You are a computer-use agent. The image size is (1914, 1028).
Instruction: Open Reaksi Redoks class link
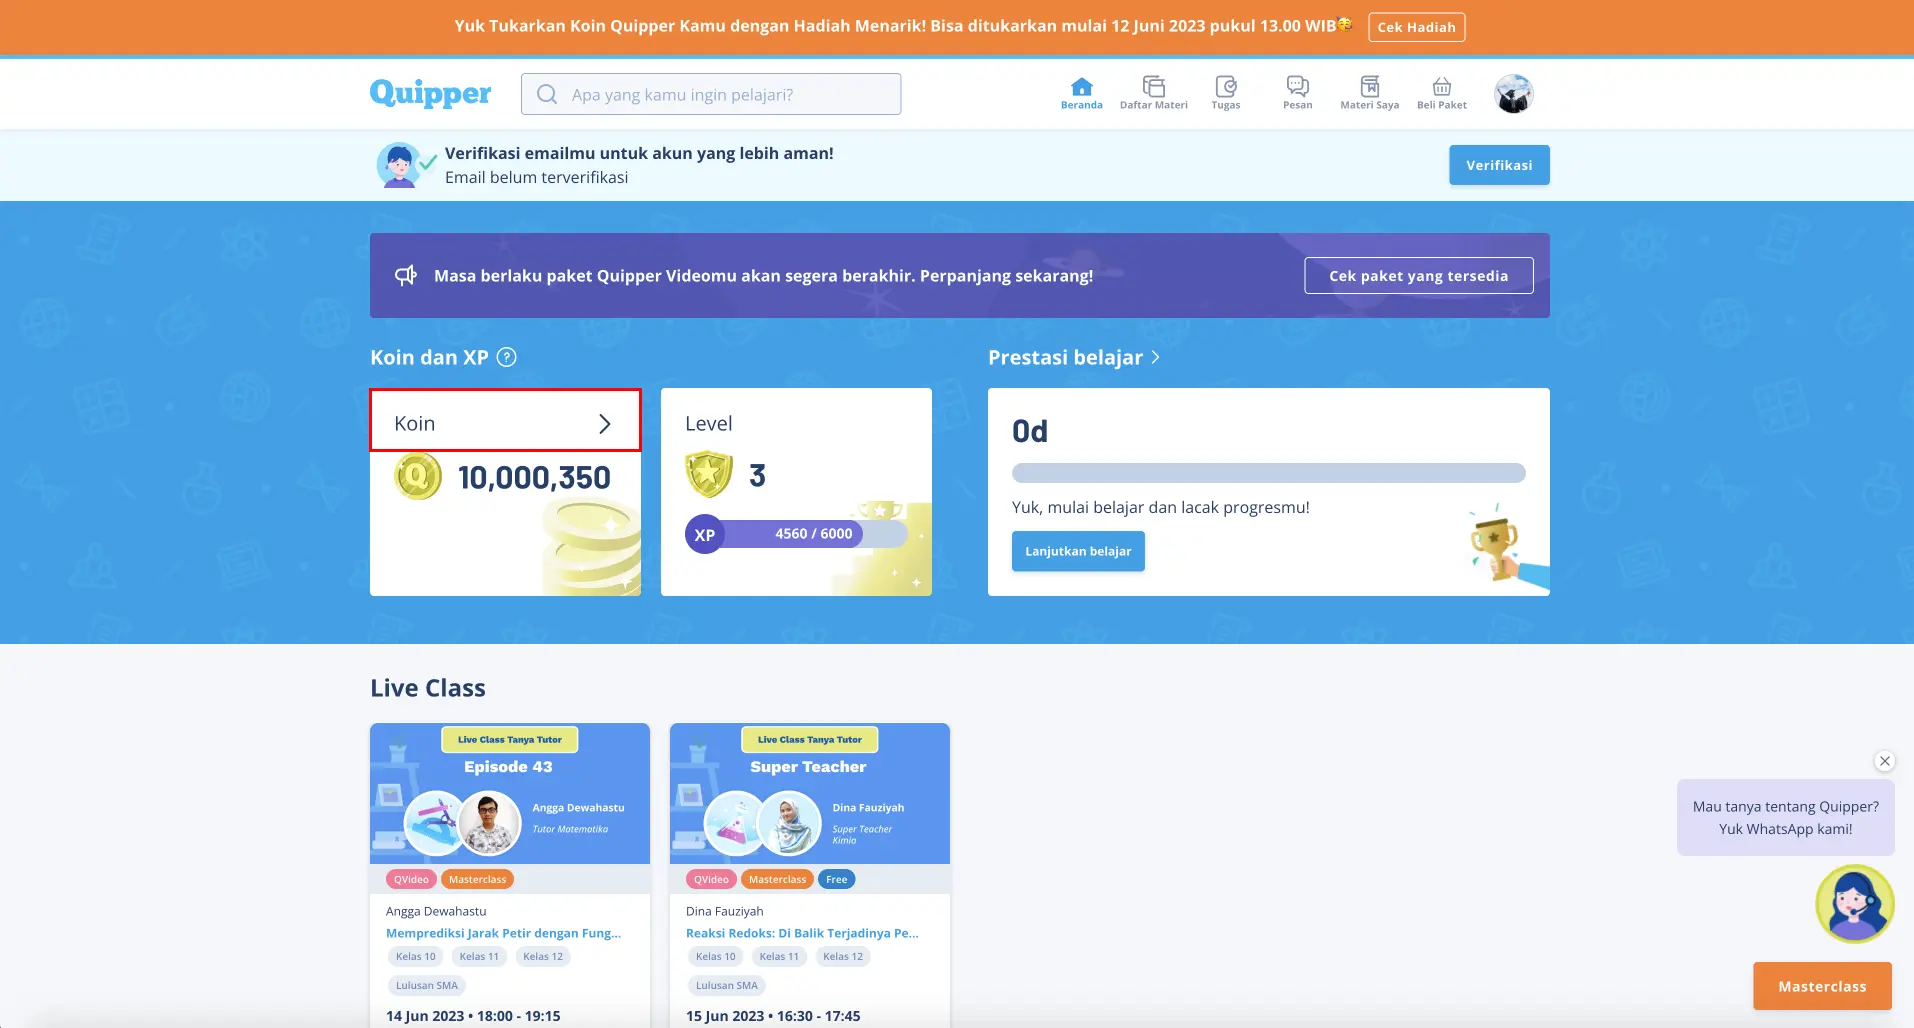[802, 933]
